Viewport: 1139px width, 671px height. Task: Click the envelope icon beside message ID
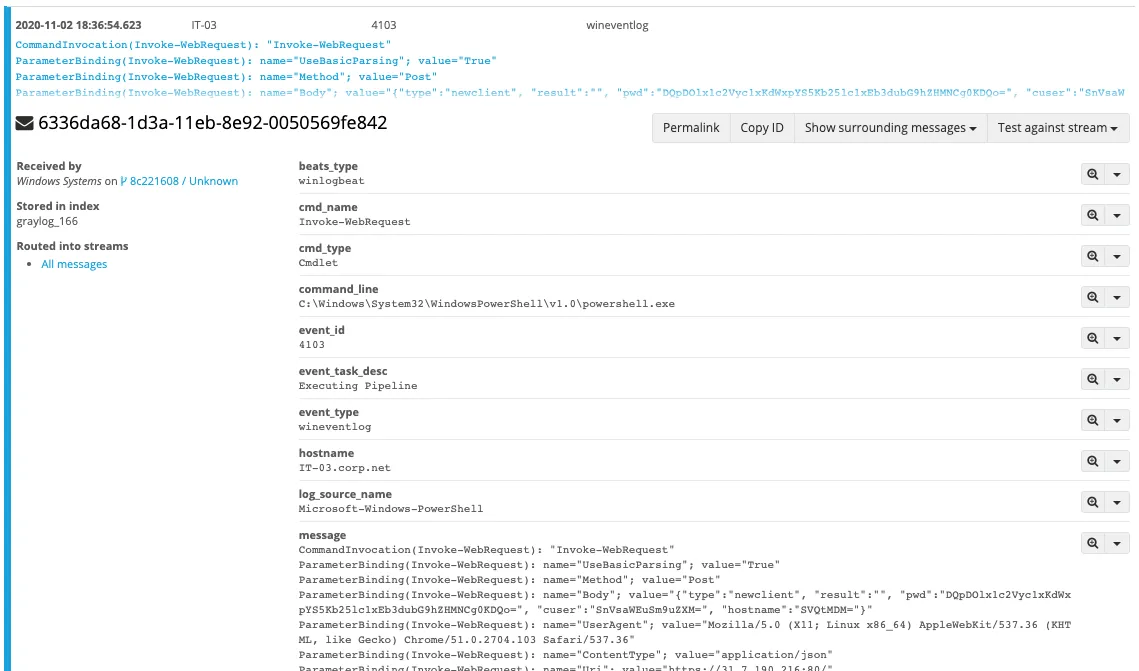(x=25, y=123)
